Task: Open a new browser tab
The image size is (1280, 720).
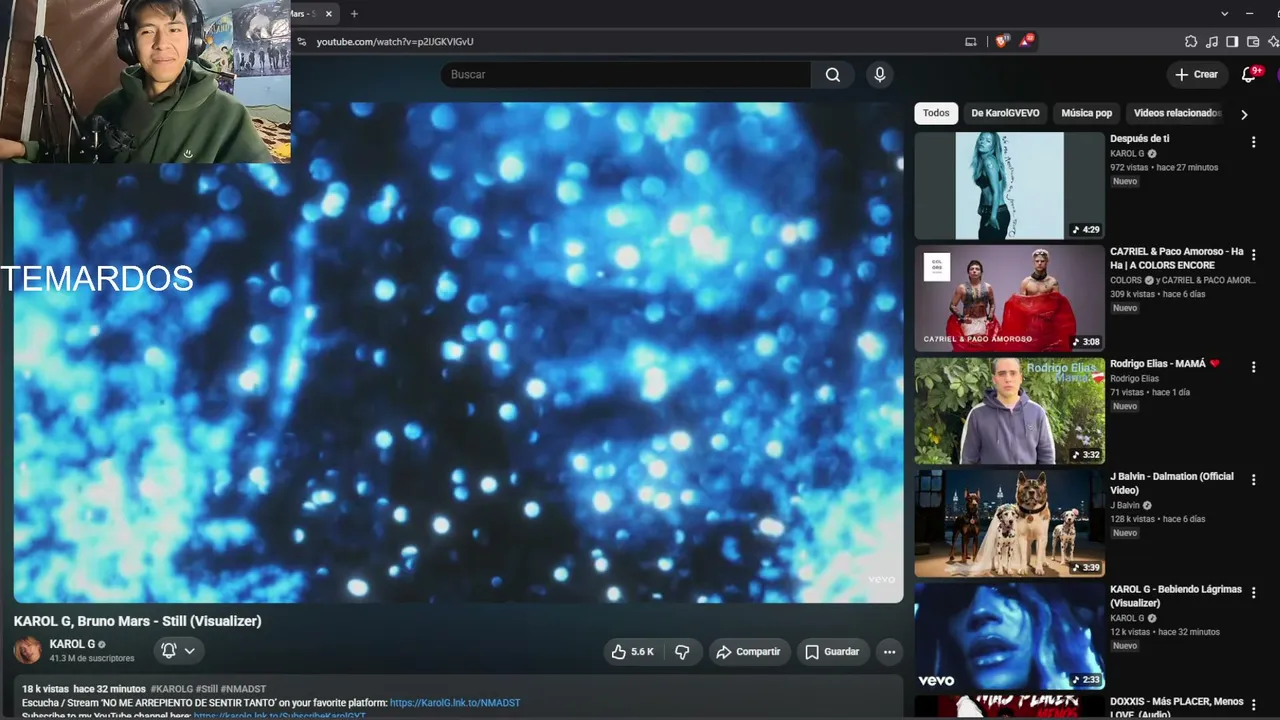Action: [x=354, y=14]
